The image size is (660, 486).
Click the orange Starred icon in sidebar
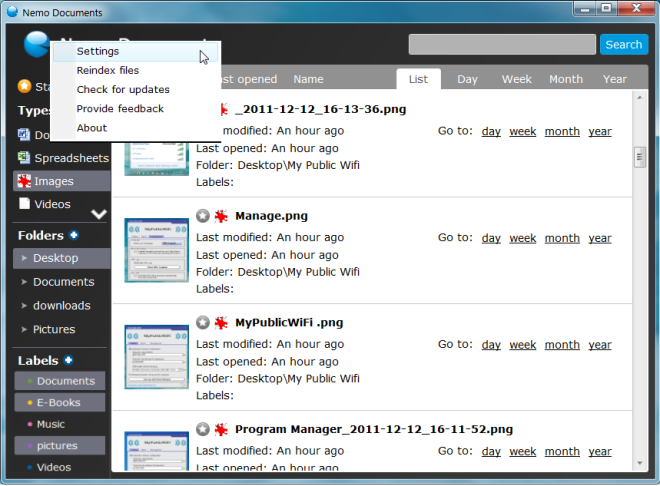pyautogui.click(x=24, y=86)
